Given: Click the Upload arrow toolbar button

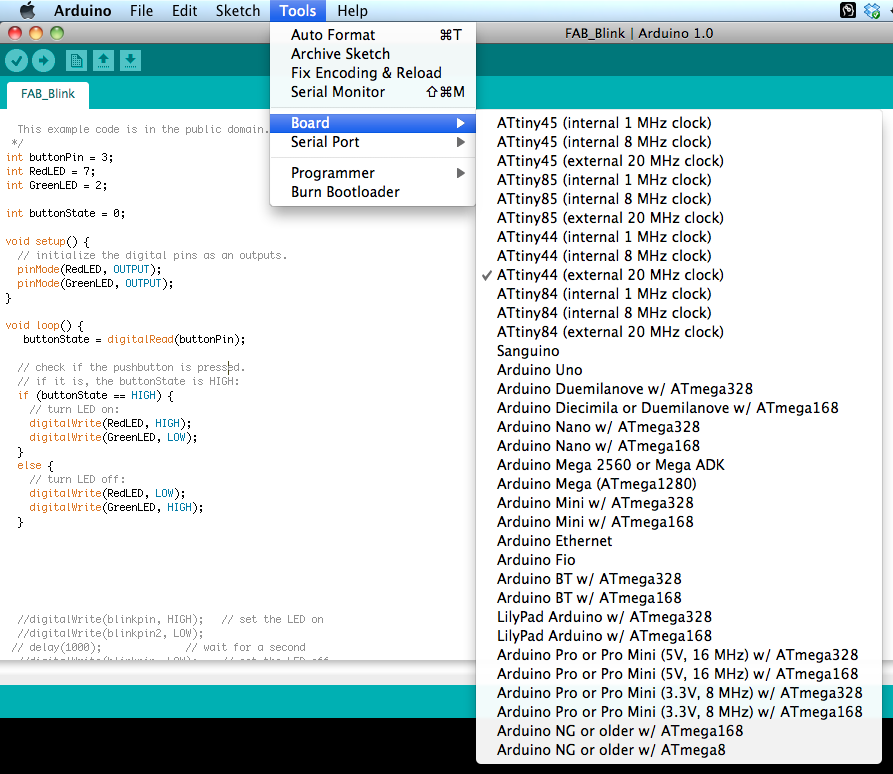Looking at the screenshot, I should coord(43,60).
